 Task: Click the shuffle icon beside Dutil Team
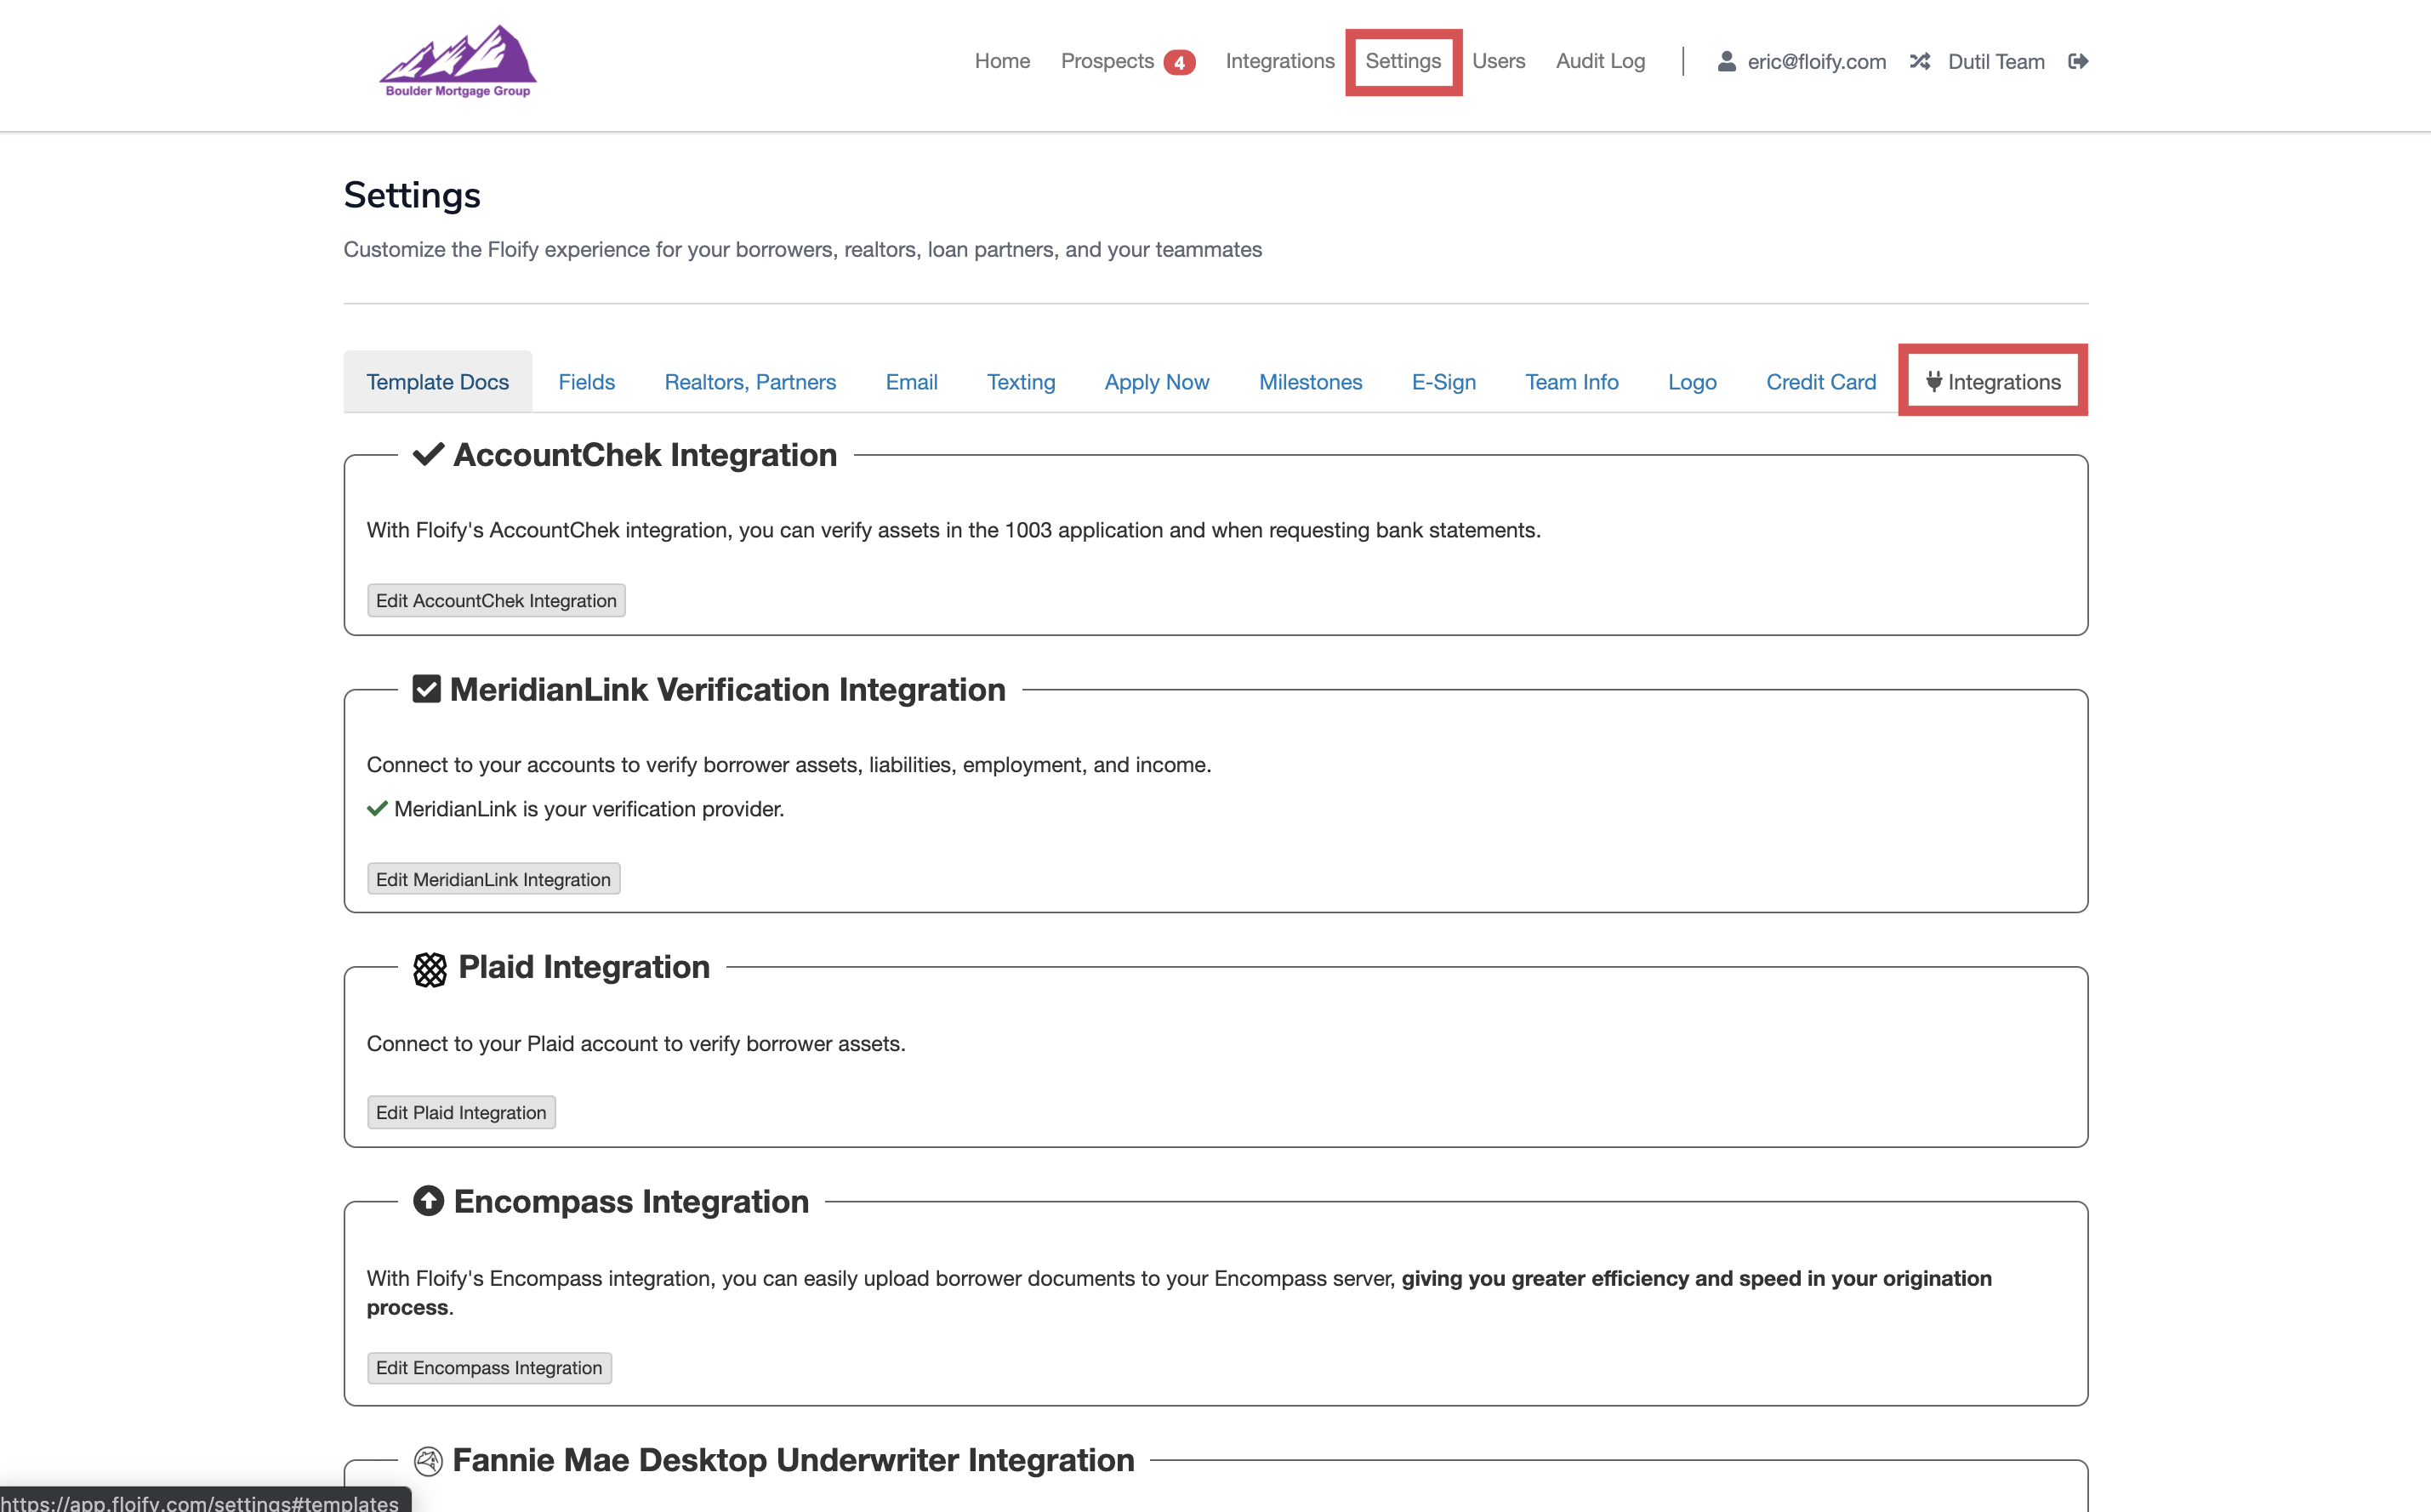[x=1920, y=61]
